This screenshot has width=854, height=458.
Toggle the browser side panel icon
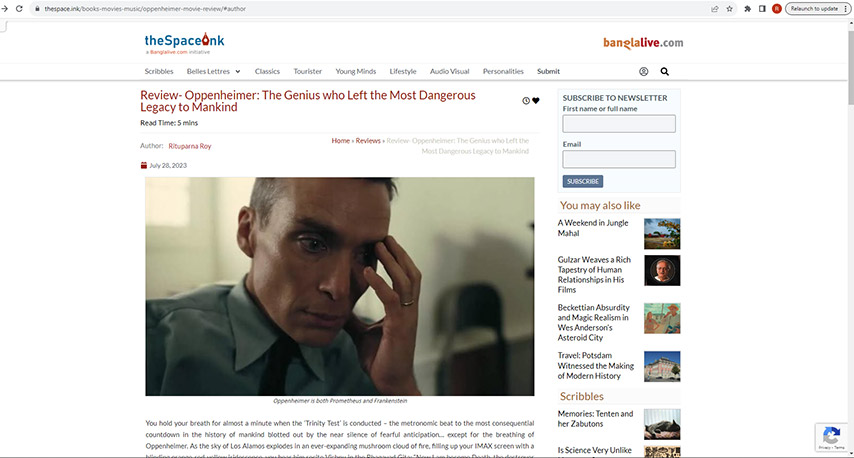coord(762,9)
